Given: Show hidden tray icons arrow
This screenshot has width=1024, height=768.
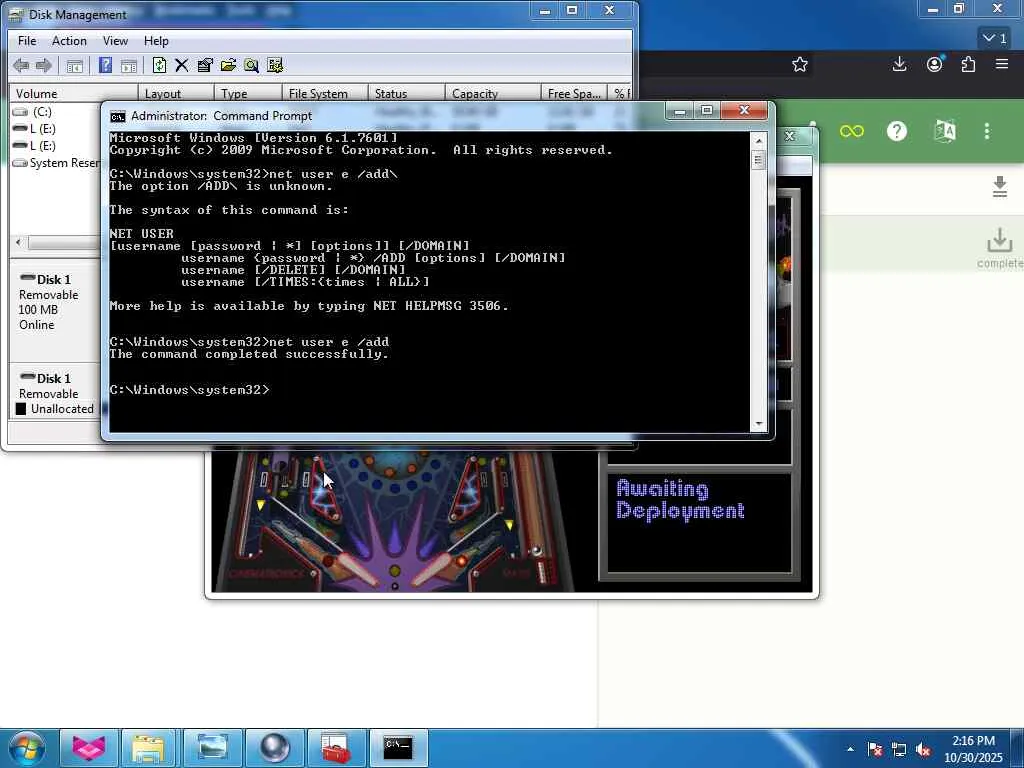Looking at the screenshot, I should [850, 750].
